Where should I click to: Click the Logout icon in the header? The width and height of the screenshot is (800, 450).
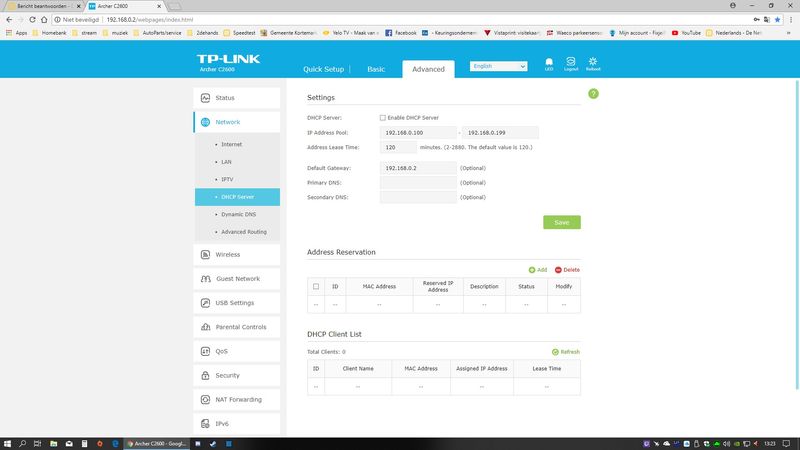[571, 62]
